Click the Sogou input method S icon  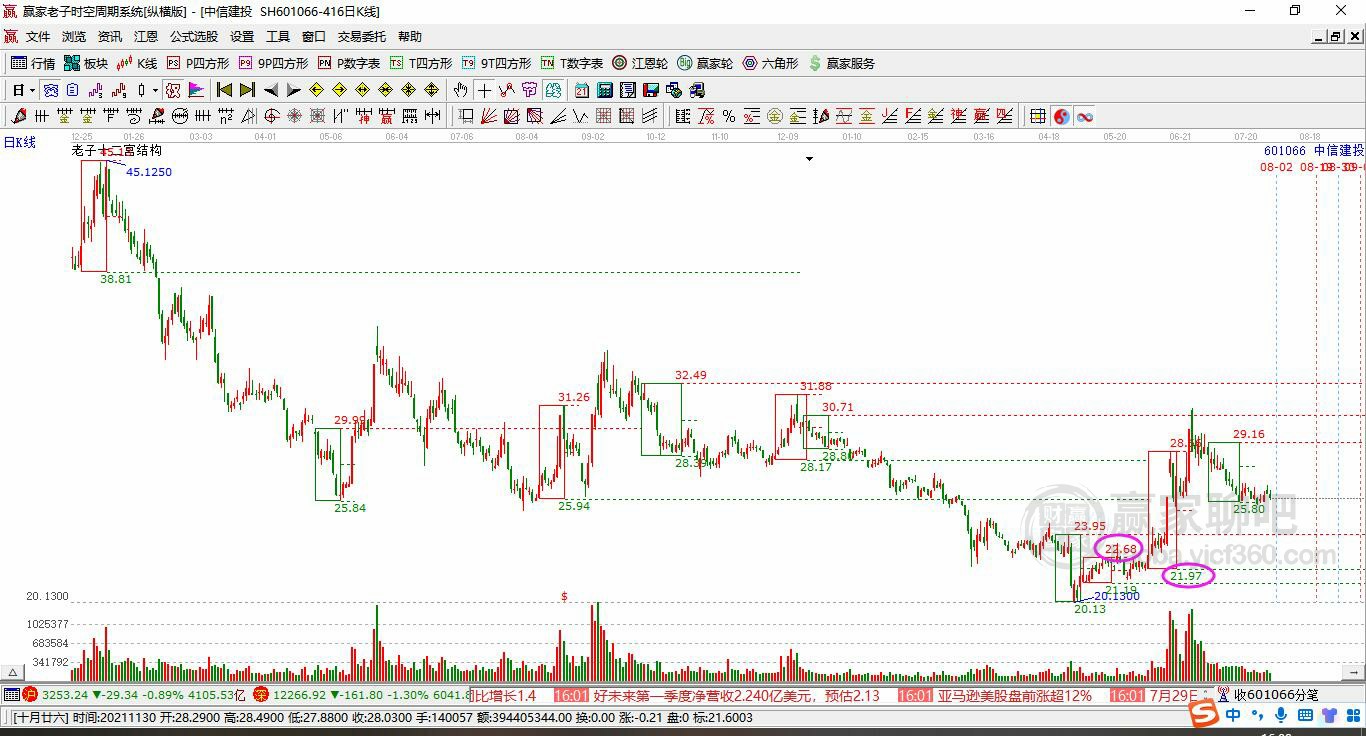tap(1204, 715)
